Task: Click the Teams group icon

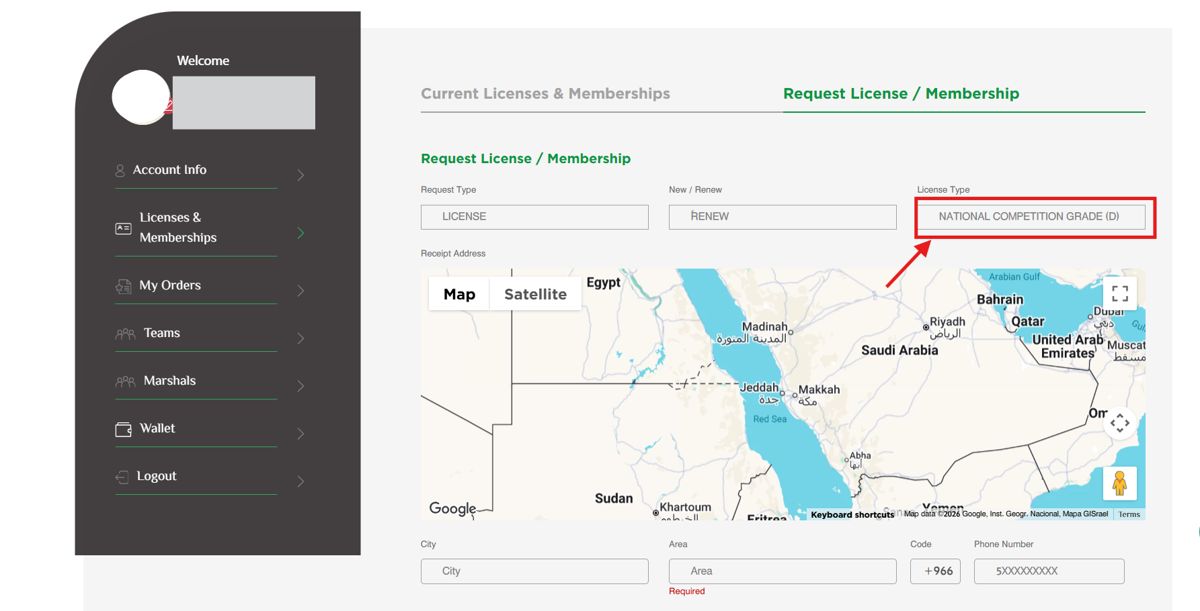Action: pyautogui.click(x=125, y=334)
